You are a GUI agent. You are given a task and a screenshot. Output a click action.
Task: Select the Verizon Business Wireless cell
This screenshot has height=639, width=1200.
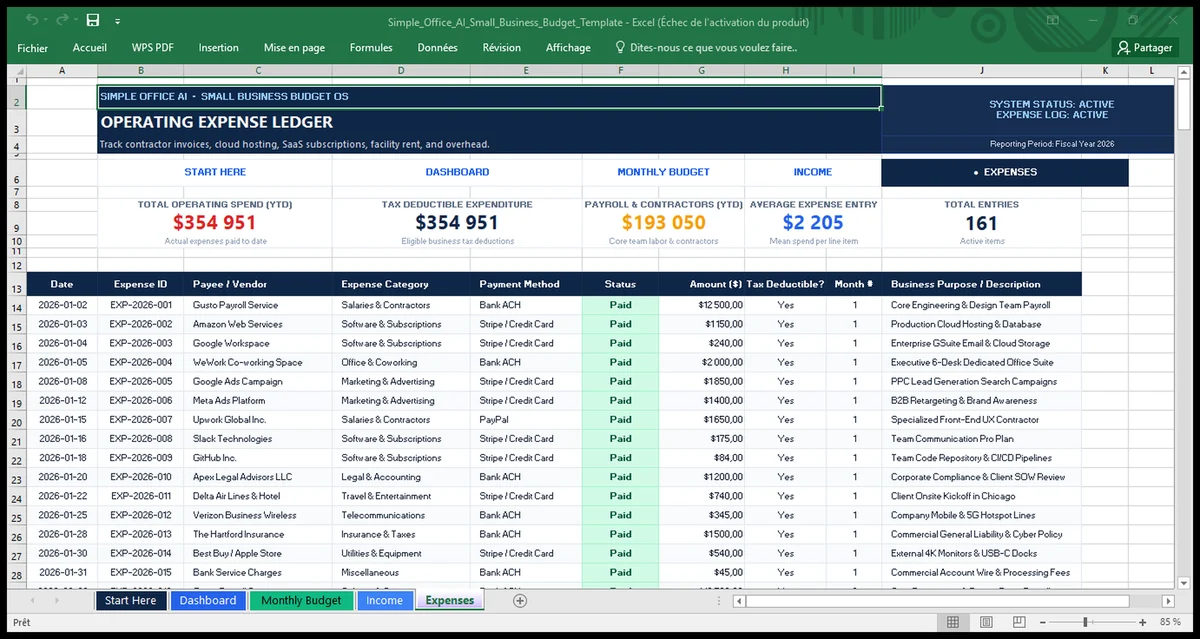258,515
